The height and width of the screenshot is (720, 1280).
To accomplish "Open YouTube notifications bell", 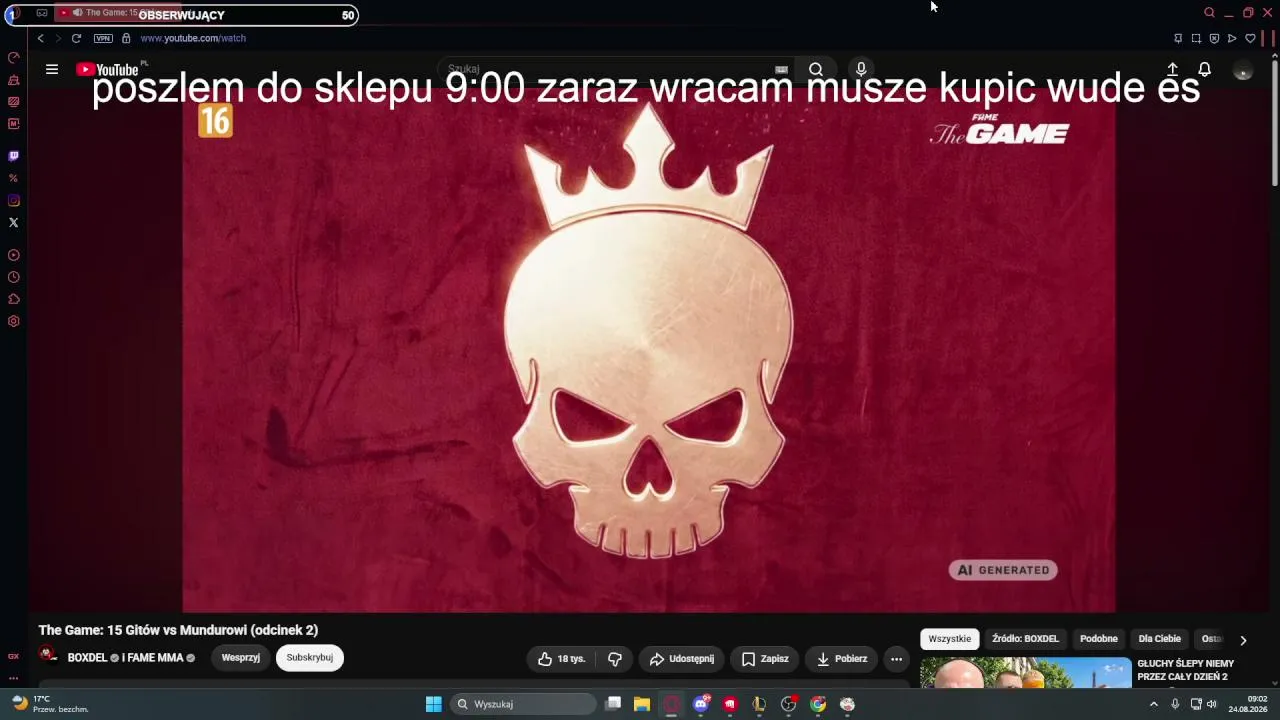I will click(1205, 69).
